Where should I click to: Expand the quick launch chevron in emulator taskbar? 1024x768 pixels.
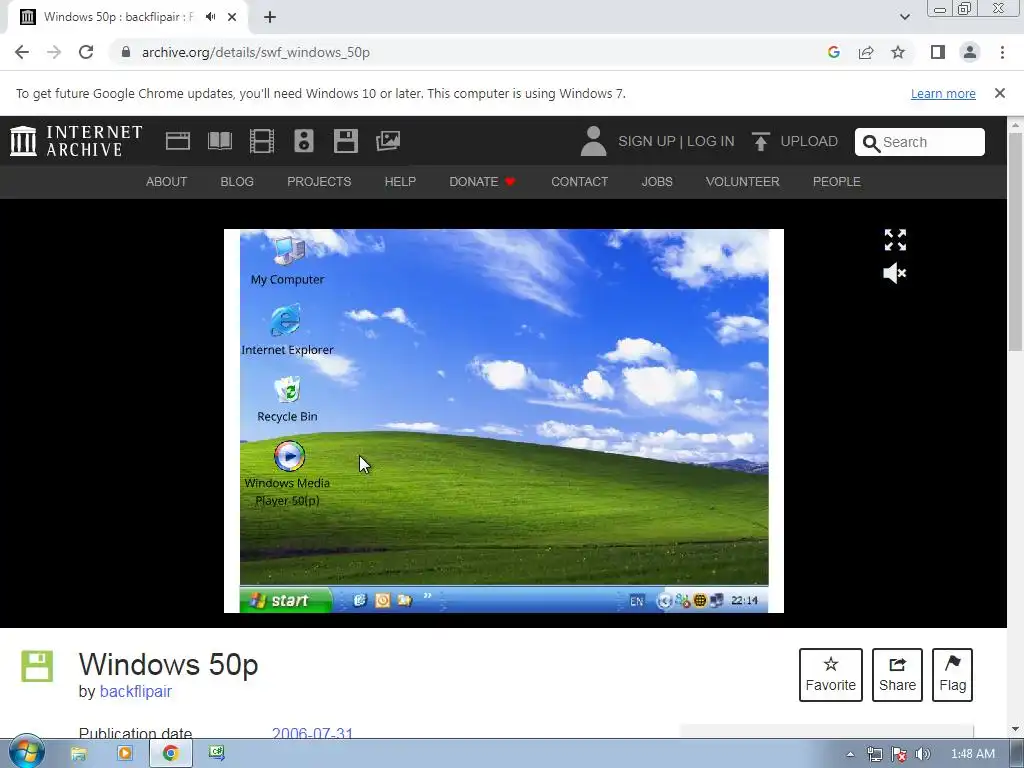pos(428,596)
